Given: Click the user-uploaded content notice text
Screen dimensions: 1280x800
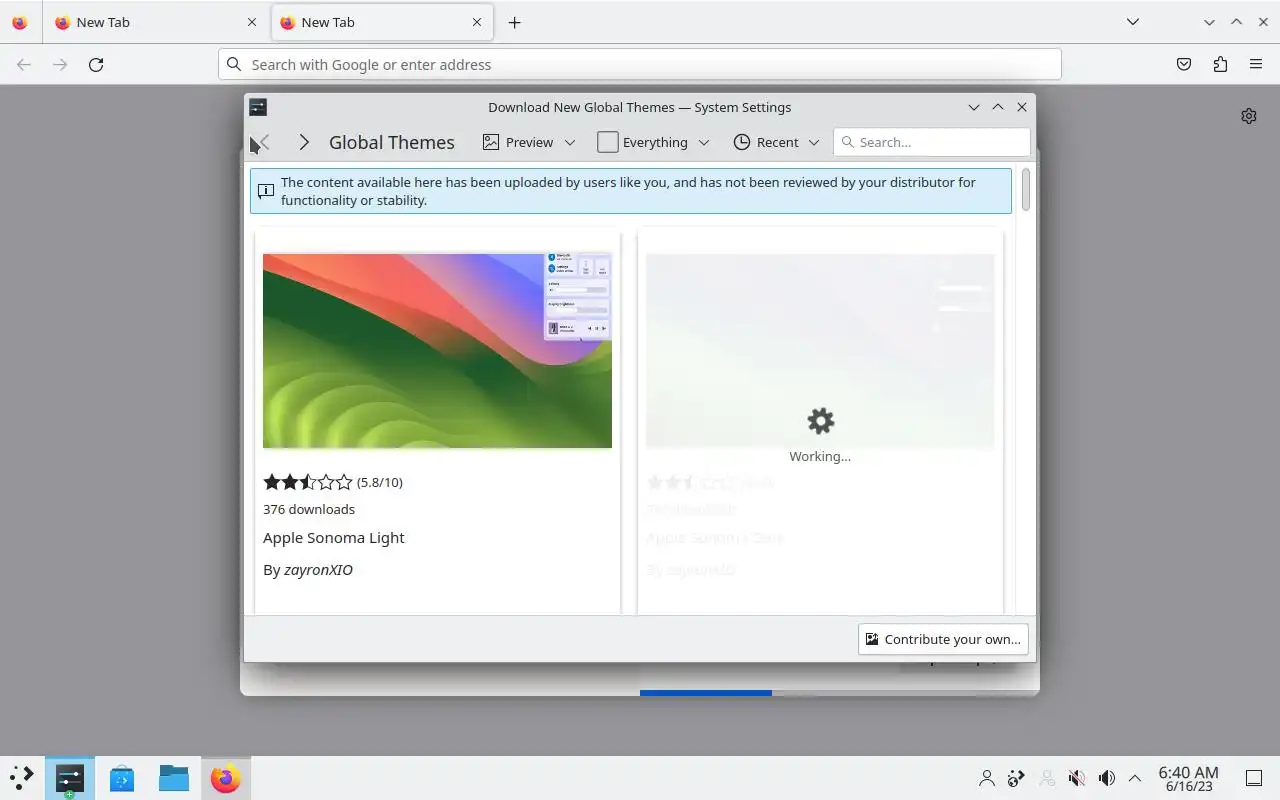Looking at the screenshot, I should click(x=628, y=191).
